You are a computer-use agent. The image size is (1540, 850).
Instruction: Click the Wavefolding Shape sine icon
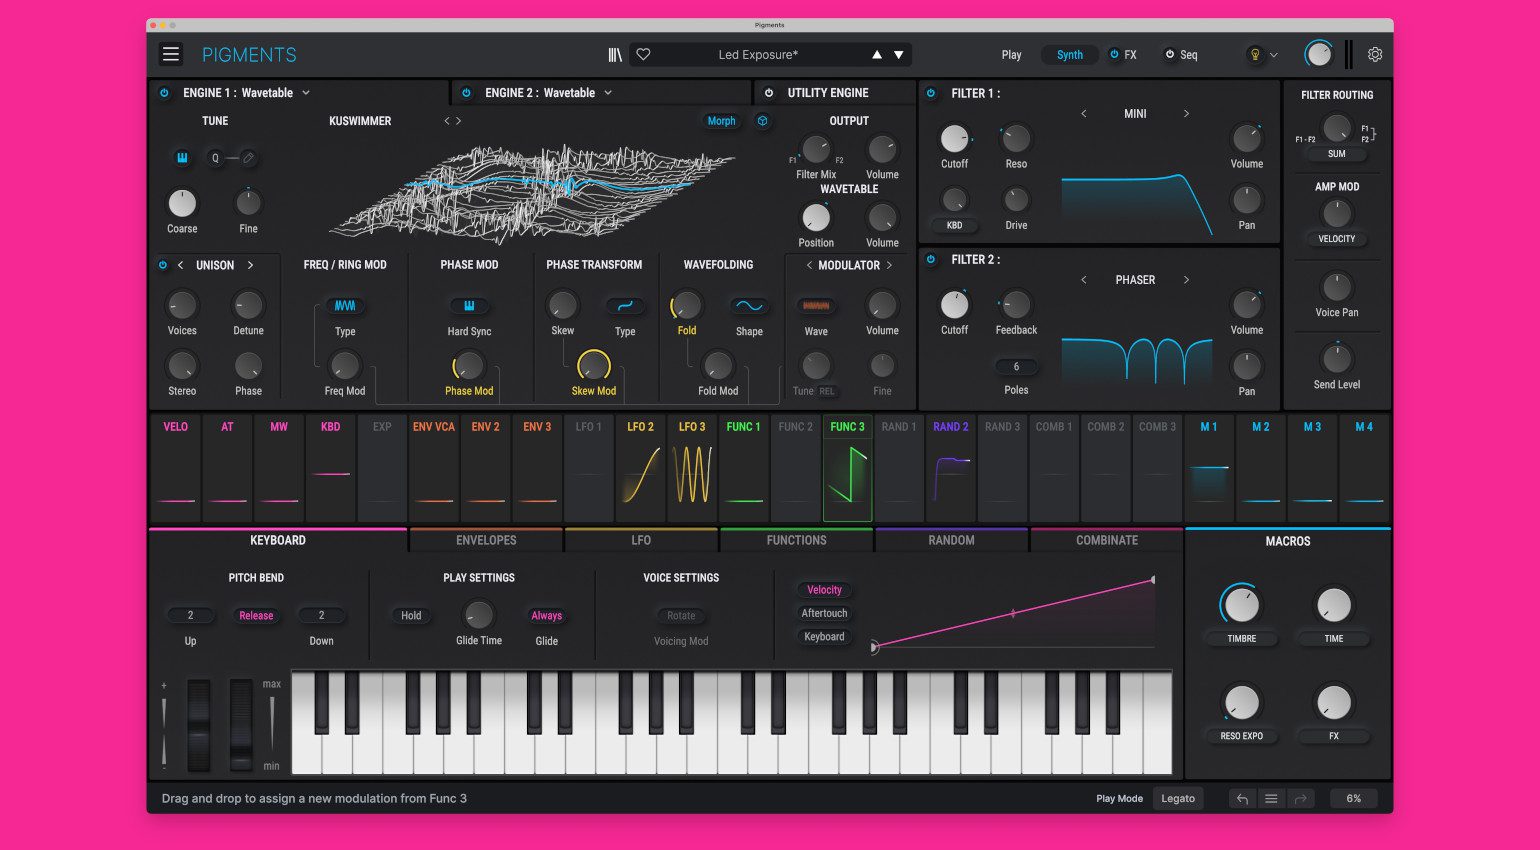click(749, 306)
